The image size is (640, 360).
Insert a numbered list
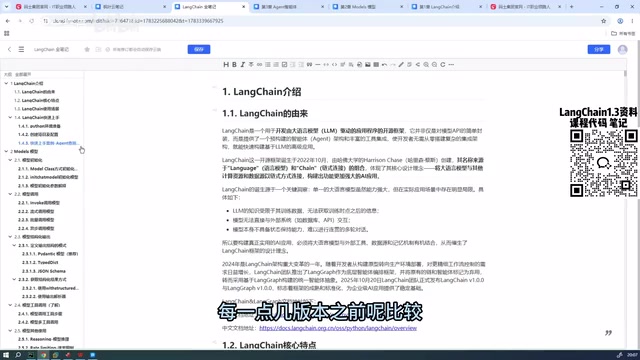click(276, 64)
